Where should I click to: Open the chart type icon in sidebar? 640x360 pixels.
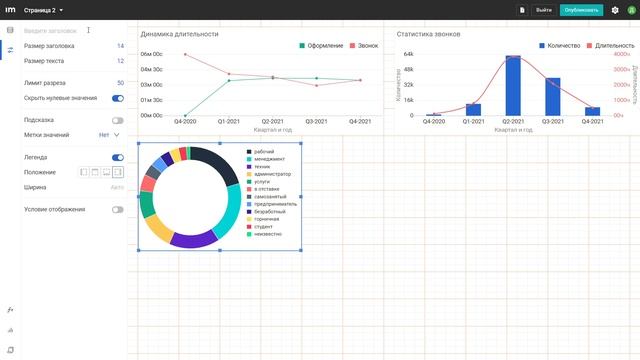coord(10,330)
